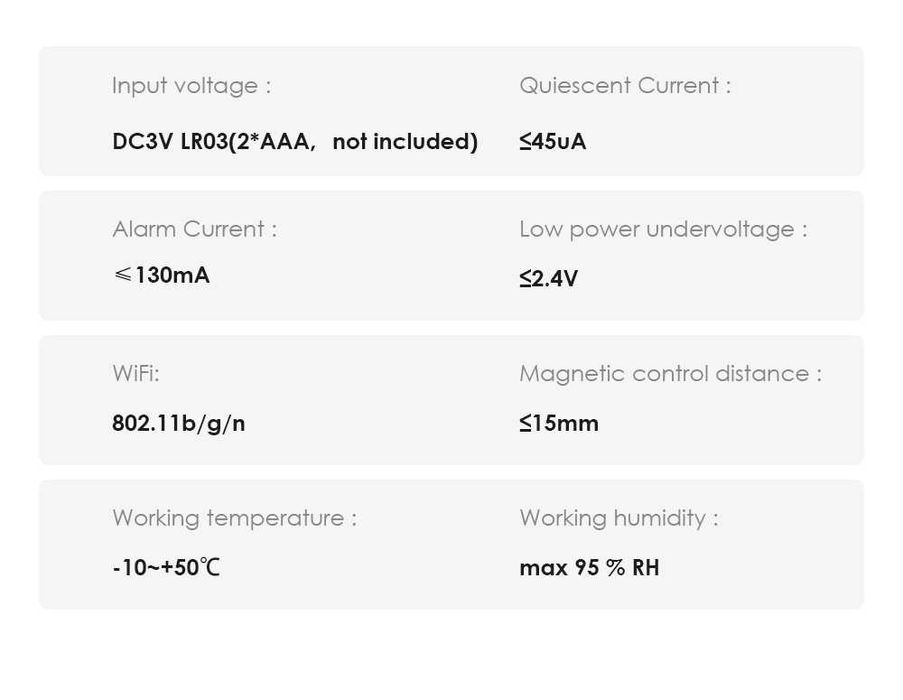Click the "WiFi:" label

136,374
